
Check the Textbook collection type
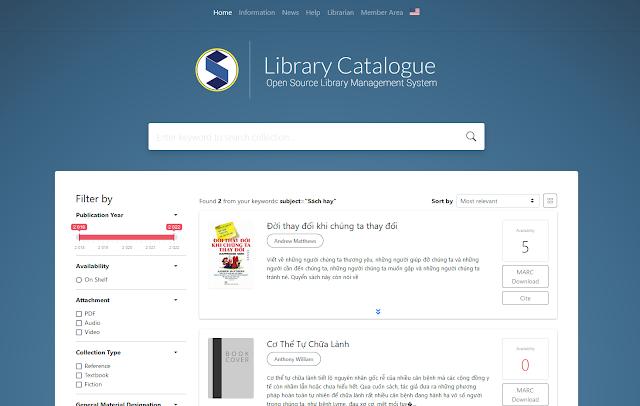(79, 375)
